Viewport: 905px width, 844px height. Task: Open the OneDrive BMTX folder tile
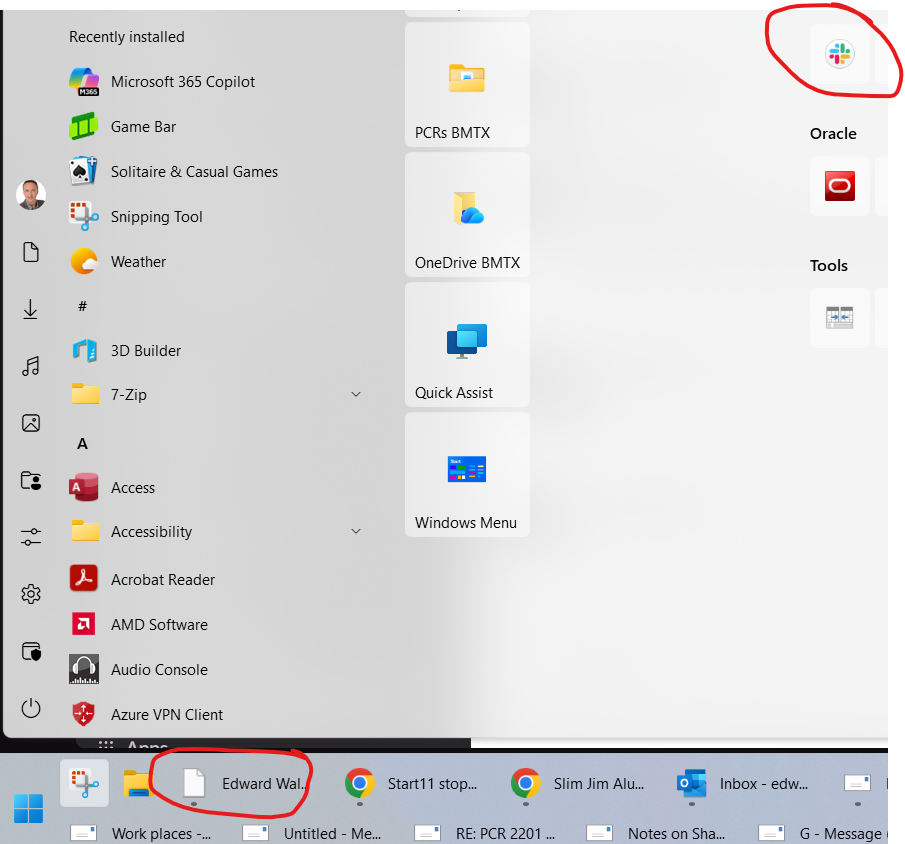click(x=467, y=215)
